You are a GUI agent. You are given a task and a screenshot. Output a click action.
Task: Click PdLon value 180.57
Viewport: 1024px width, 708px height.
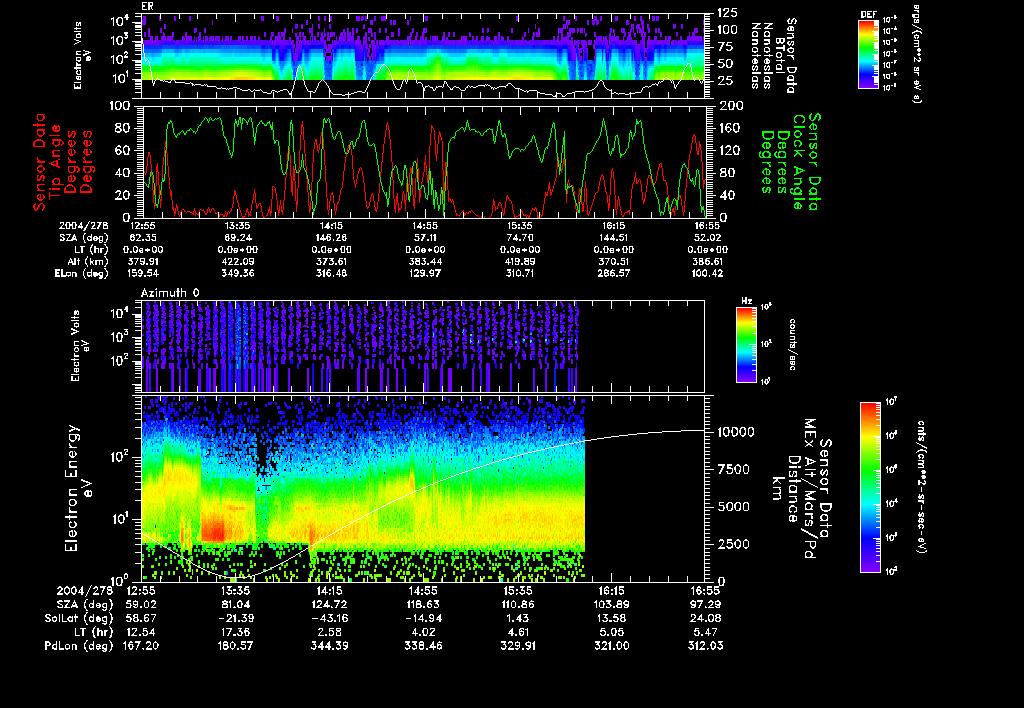pos(234,646)
